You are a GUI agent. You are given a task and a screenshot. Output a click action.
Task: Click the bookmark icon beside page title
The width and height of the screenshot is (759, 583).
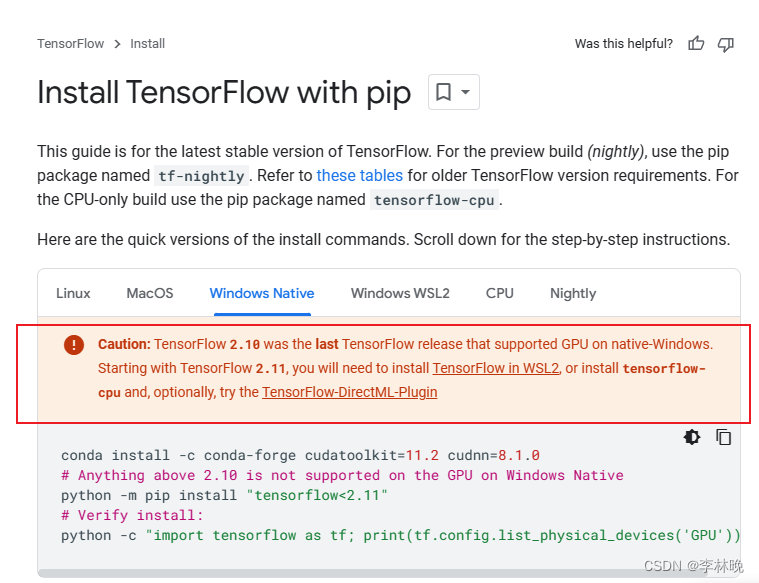point(443,92)
